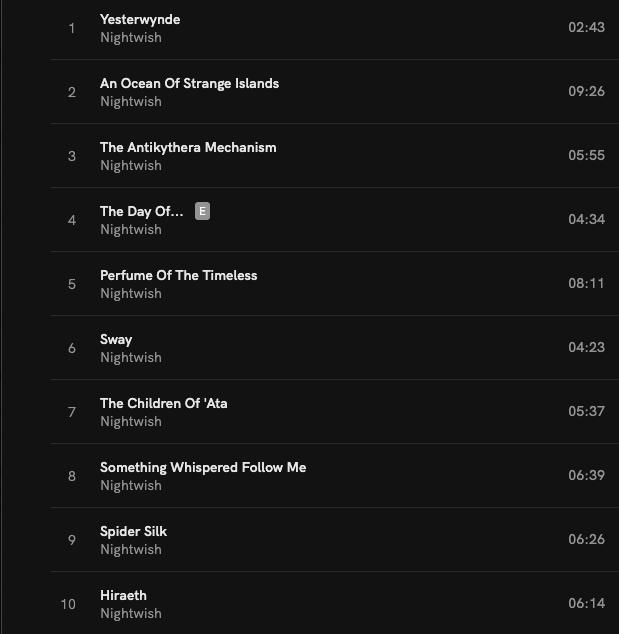Click the 05:55 duration of track three

[x=586, y=156]
